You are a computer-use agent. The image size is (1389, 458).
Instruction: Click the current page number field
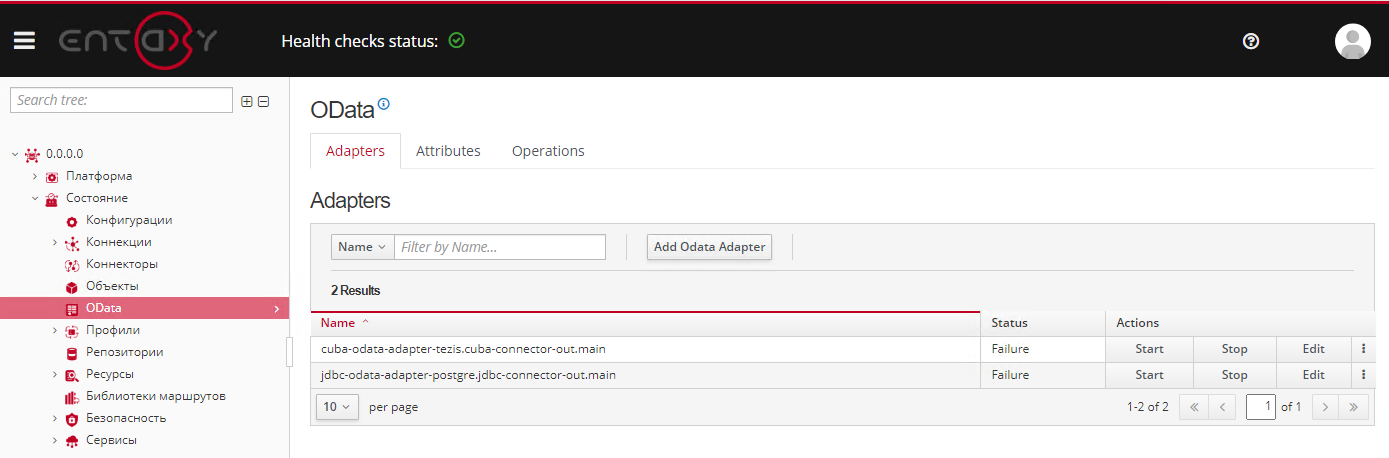[x=1261, y=407]
